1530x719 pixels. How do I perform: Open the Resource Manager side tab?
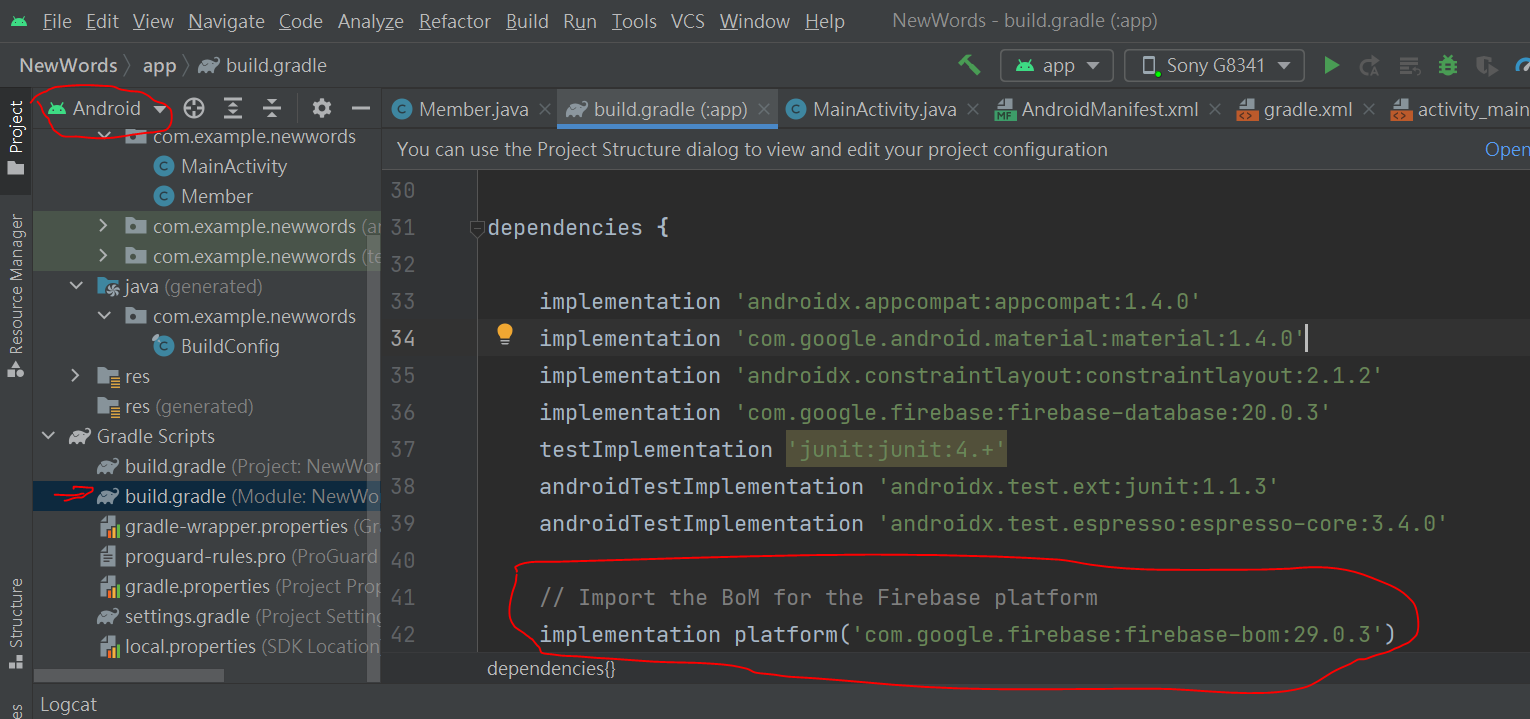click(x=15, y=297)
